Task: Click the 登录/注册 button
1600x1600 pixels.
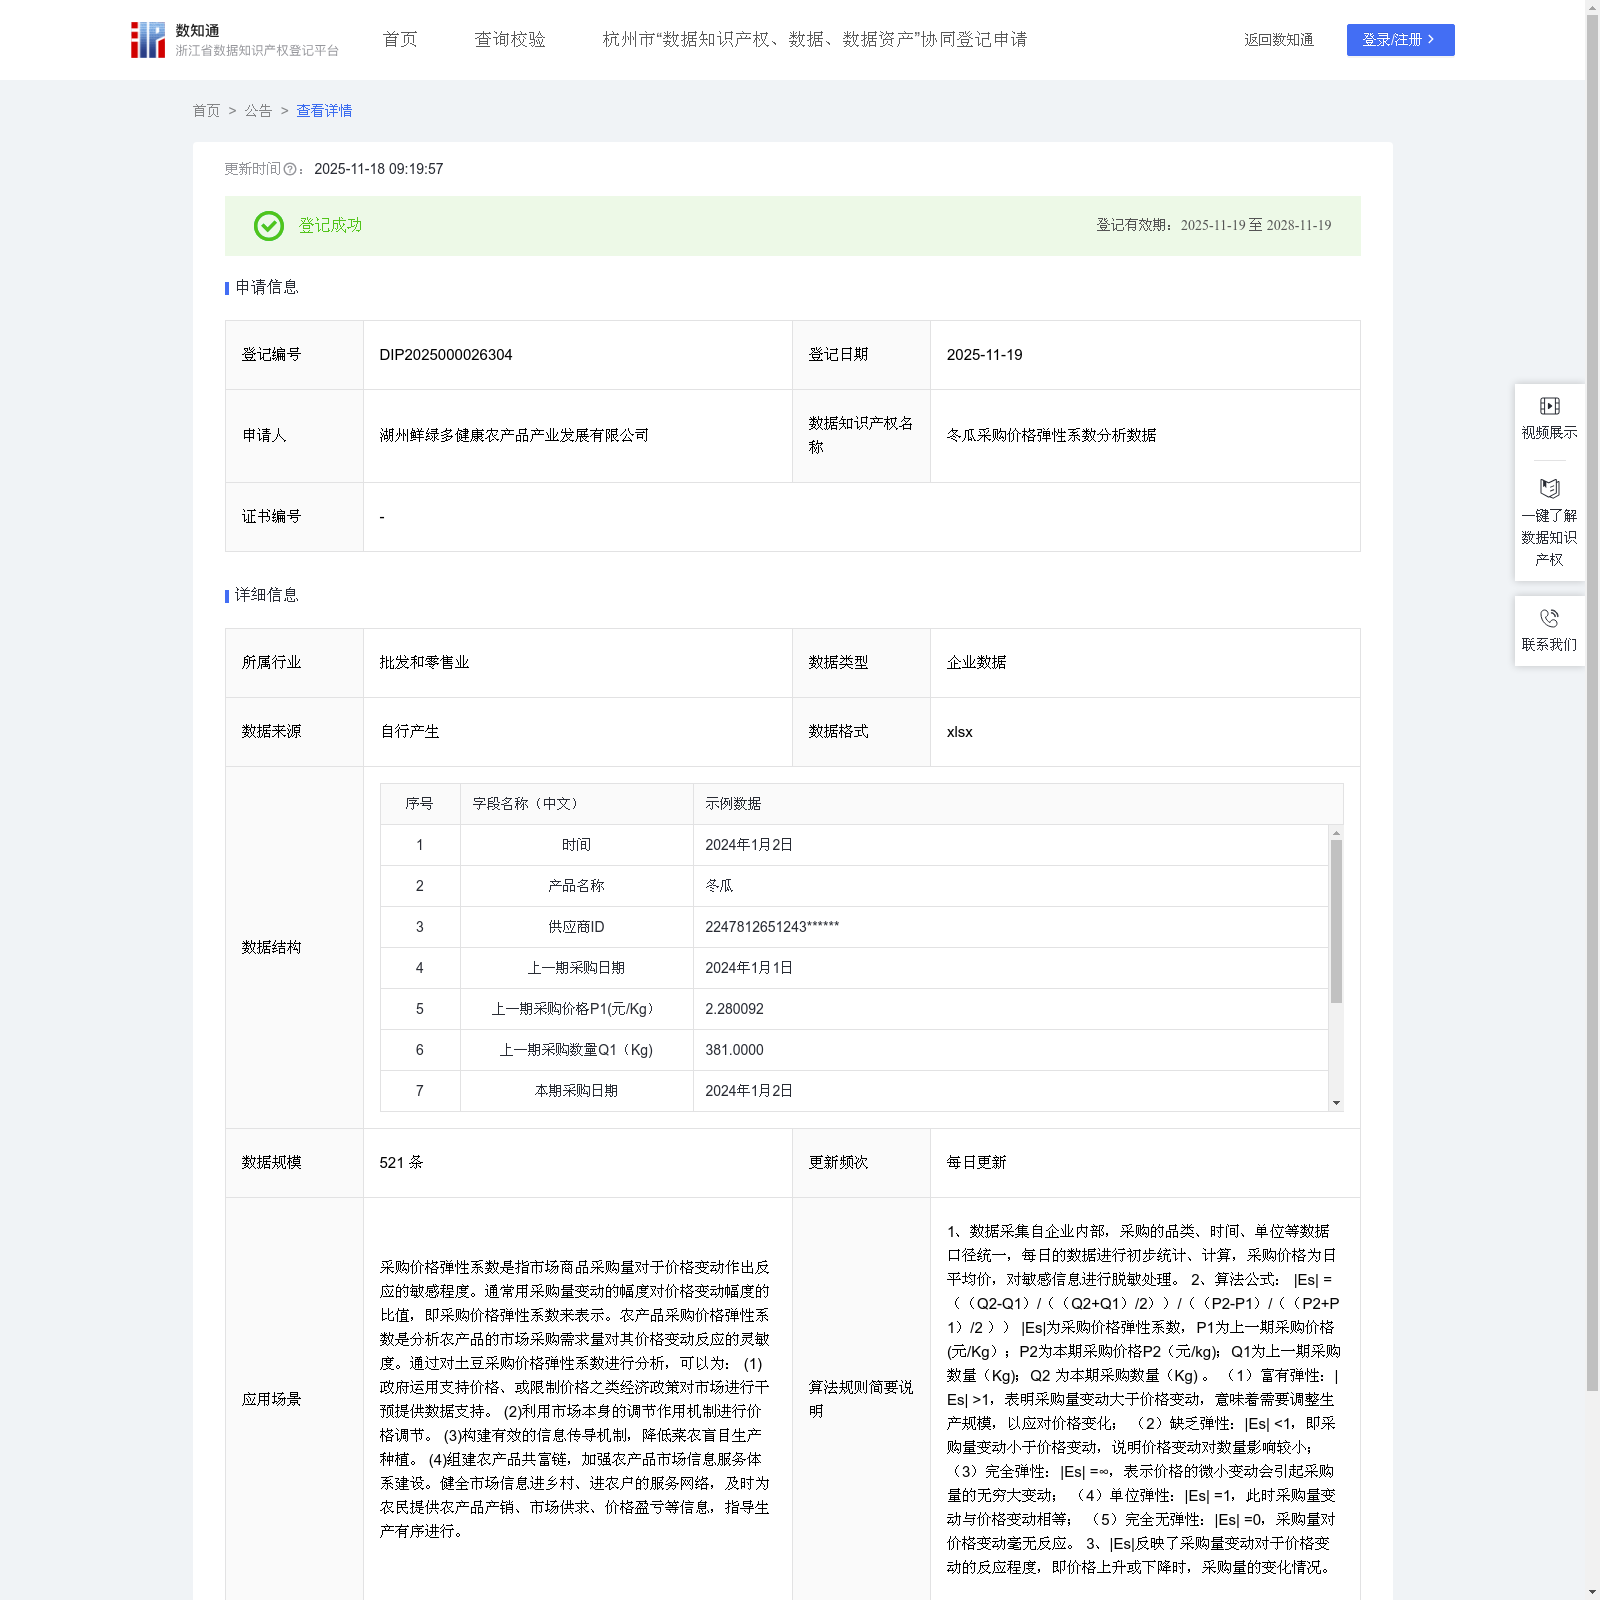Action: coord(1400,40)
